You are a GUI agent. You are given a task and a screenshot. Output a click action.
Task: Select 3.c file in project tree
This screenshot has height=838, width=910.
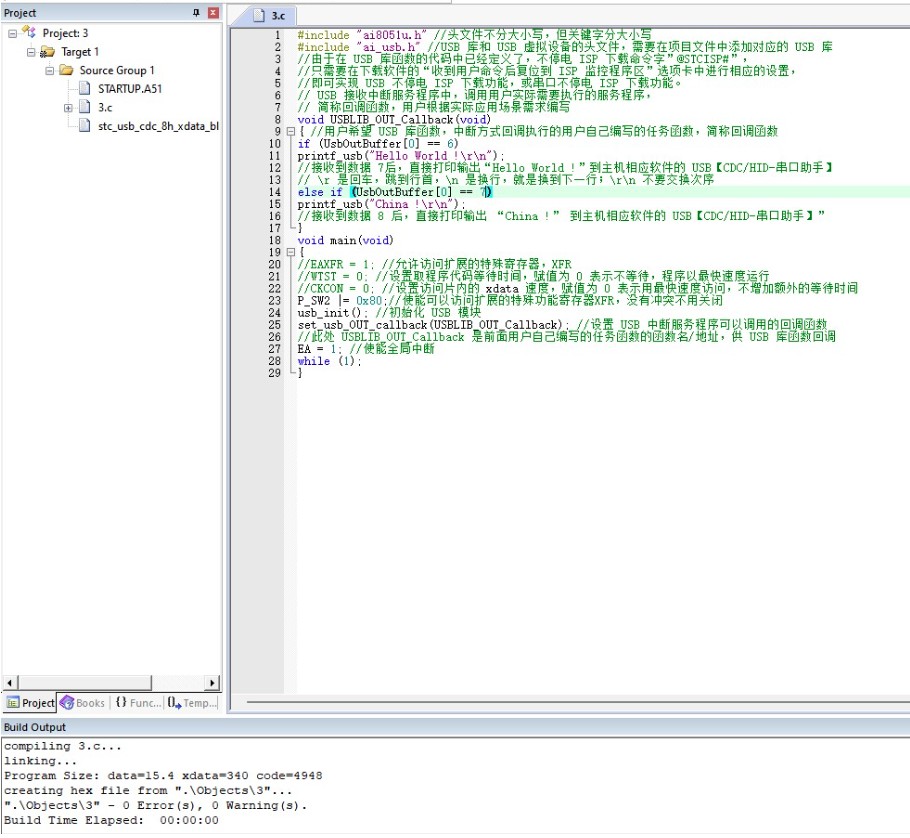click(x=105, y=107)
